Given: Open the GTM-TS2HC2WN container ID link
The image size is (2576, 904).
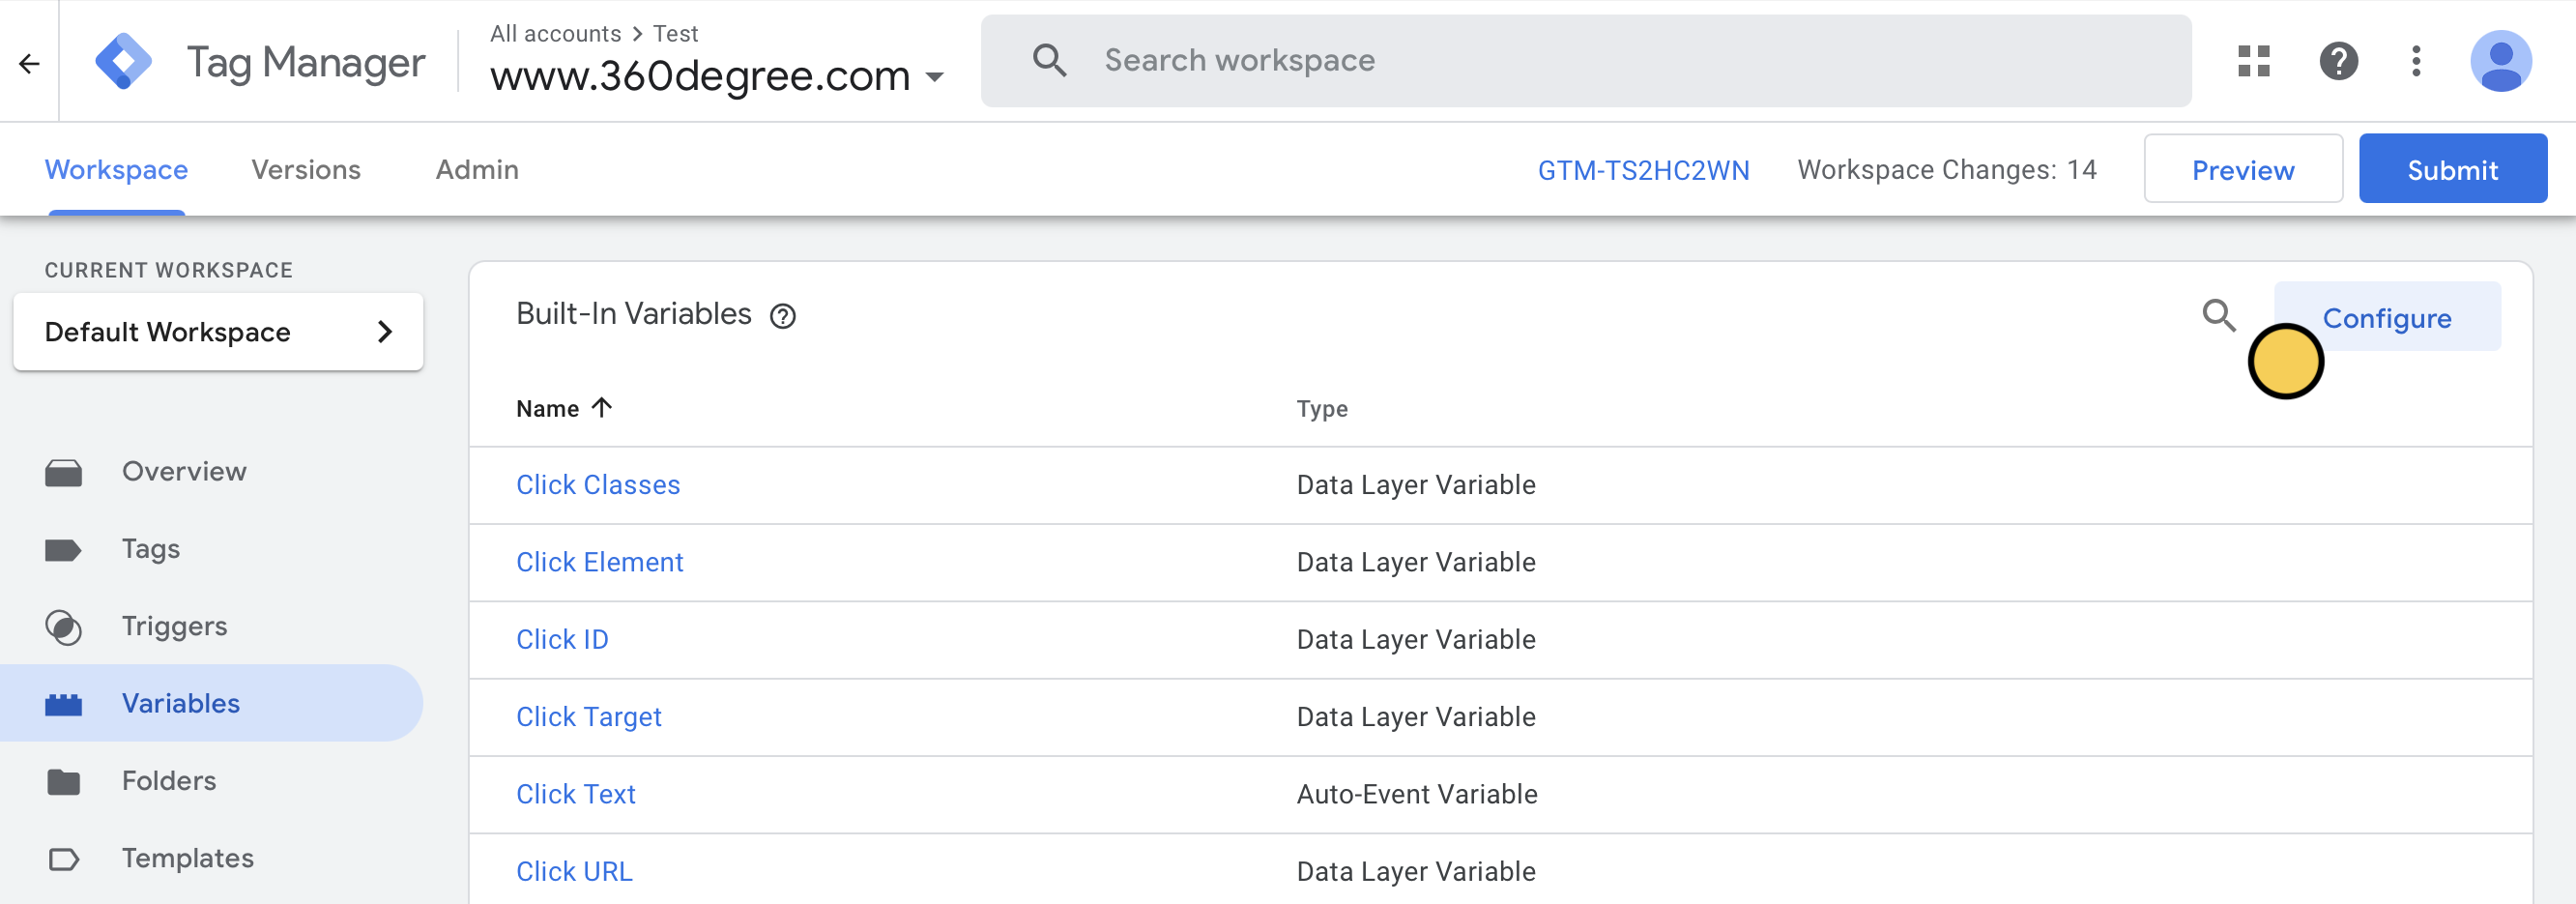Looking at the screenshot, I should tap(1645, 169).
